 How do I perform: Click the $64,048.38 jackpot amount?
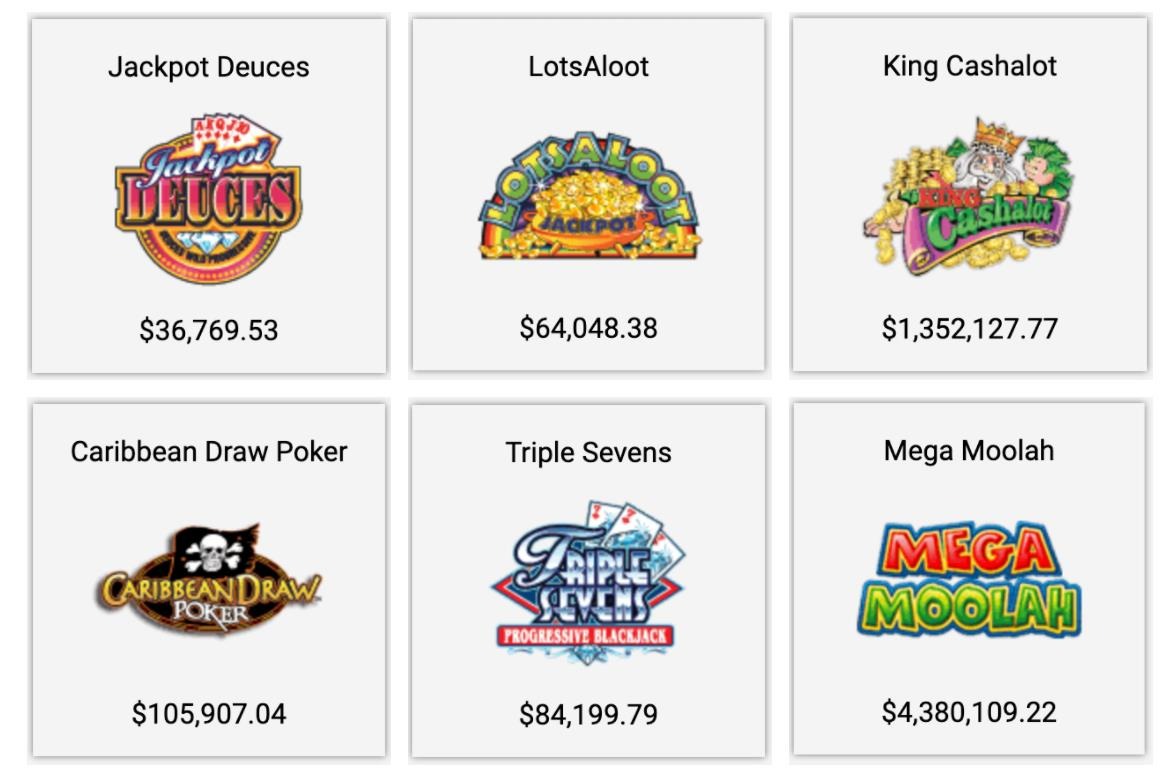(588, 328)
